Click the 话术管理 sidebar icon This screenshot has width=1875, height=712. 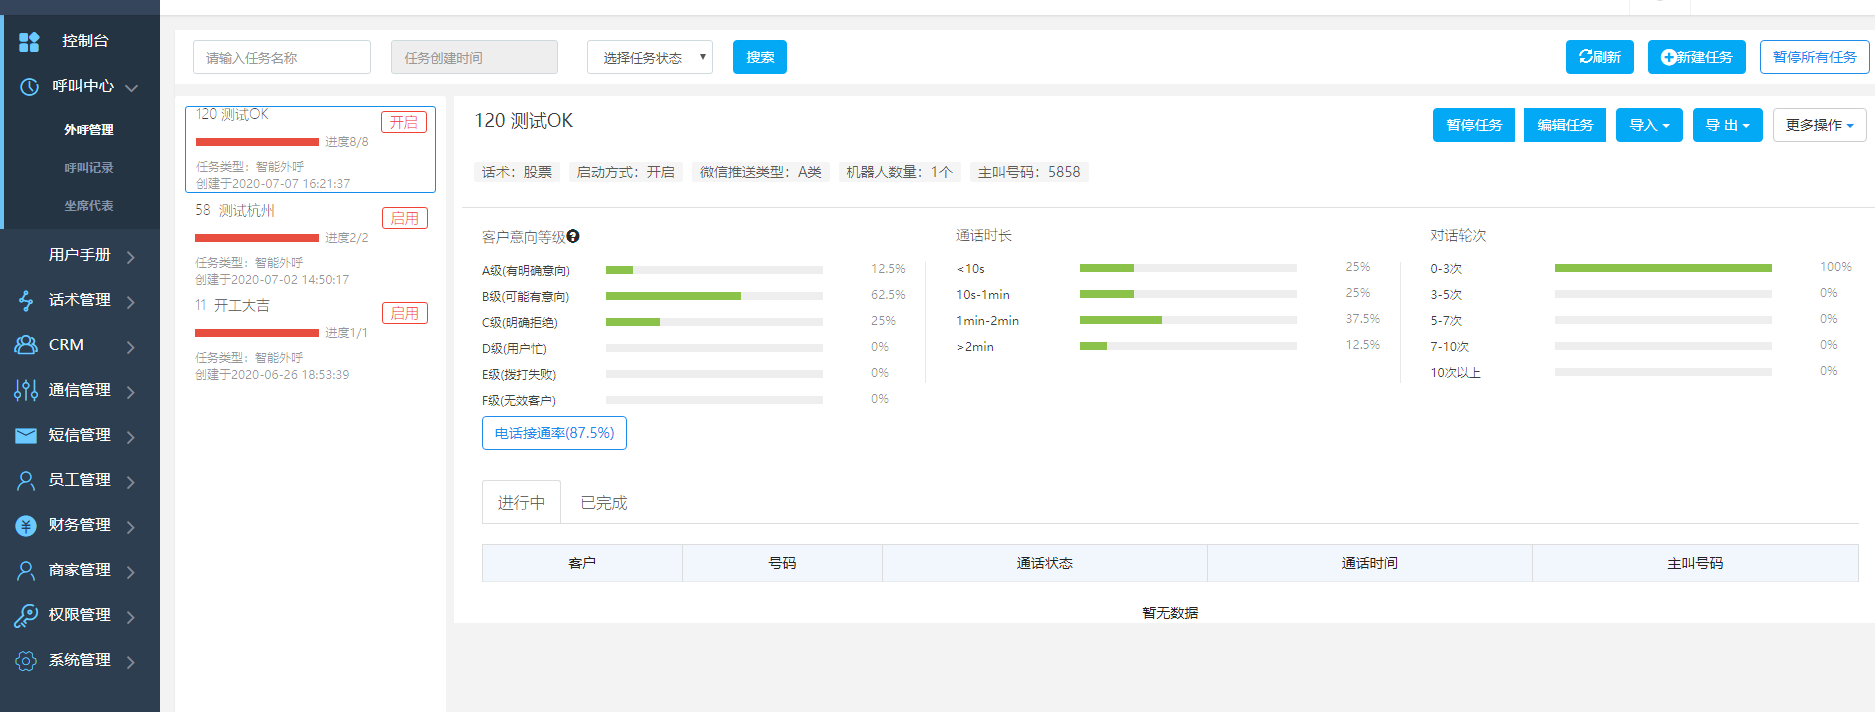pos(26,300)
